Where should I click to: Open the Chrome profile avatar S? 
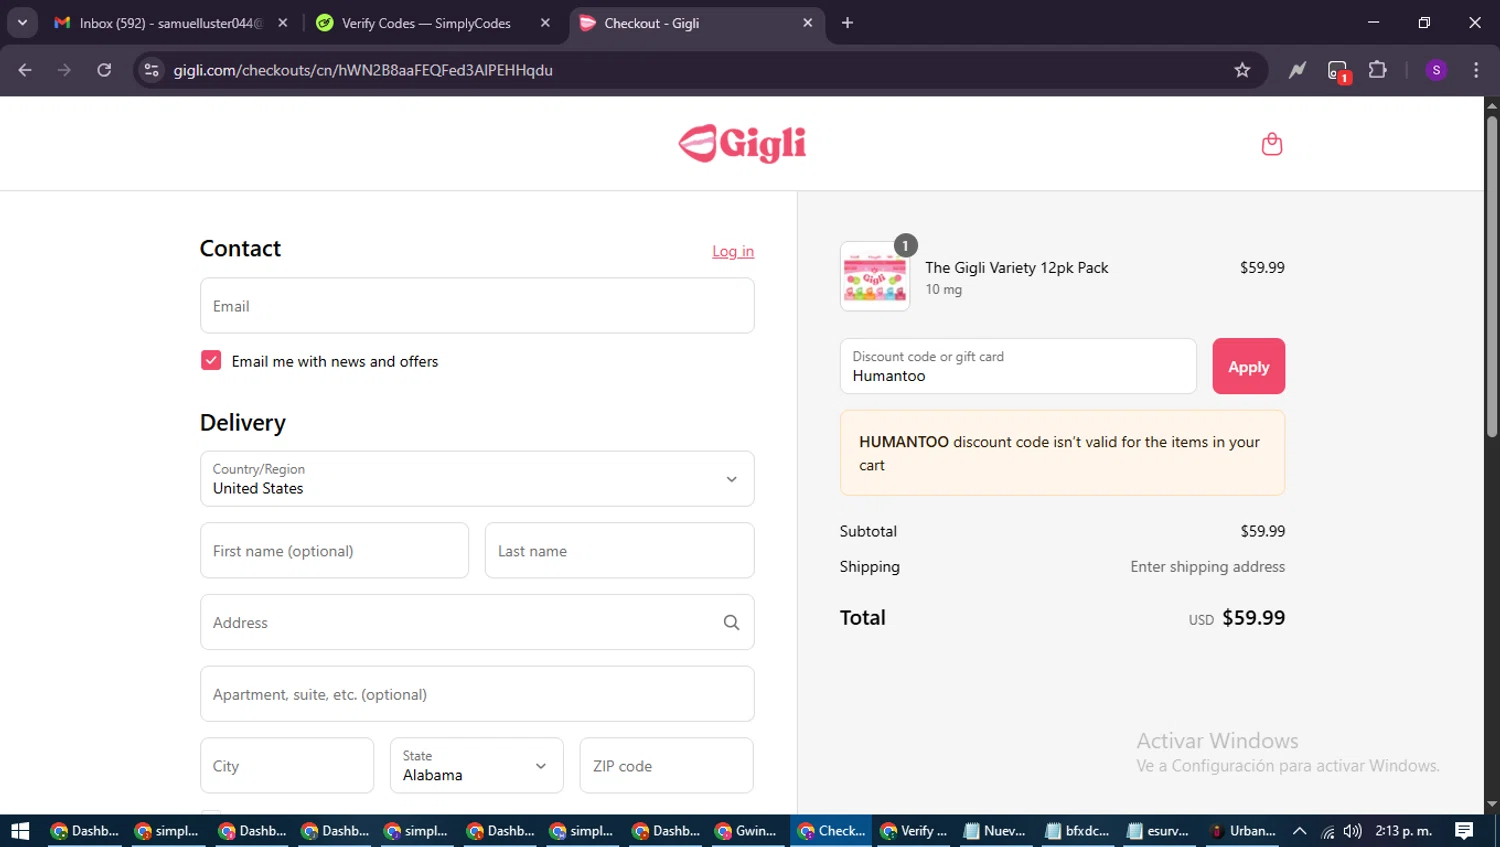coord(1436,70)
